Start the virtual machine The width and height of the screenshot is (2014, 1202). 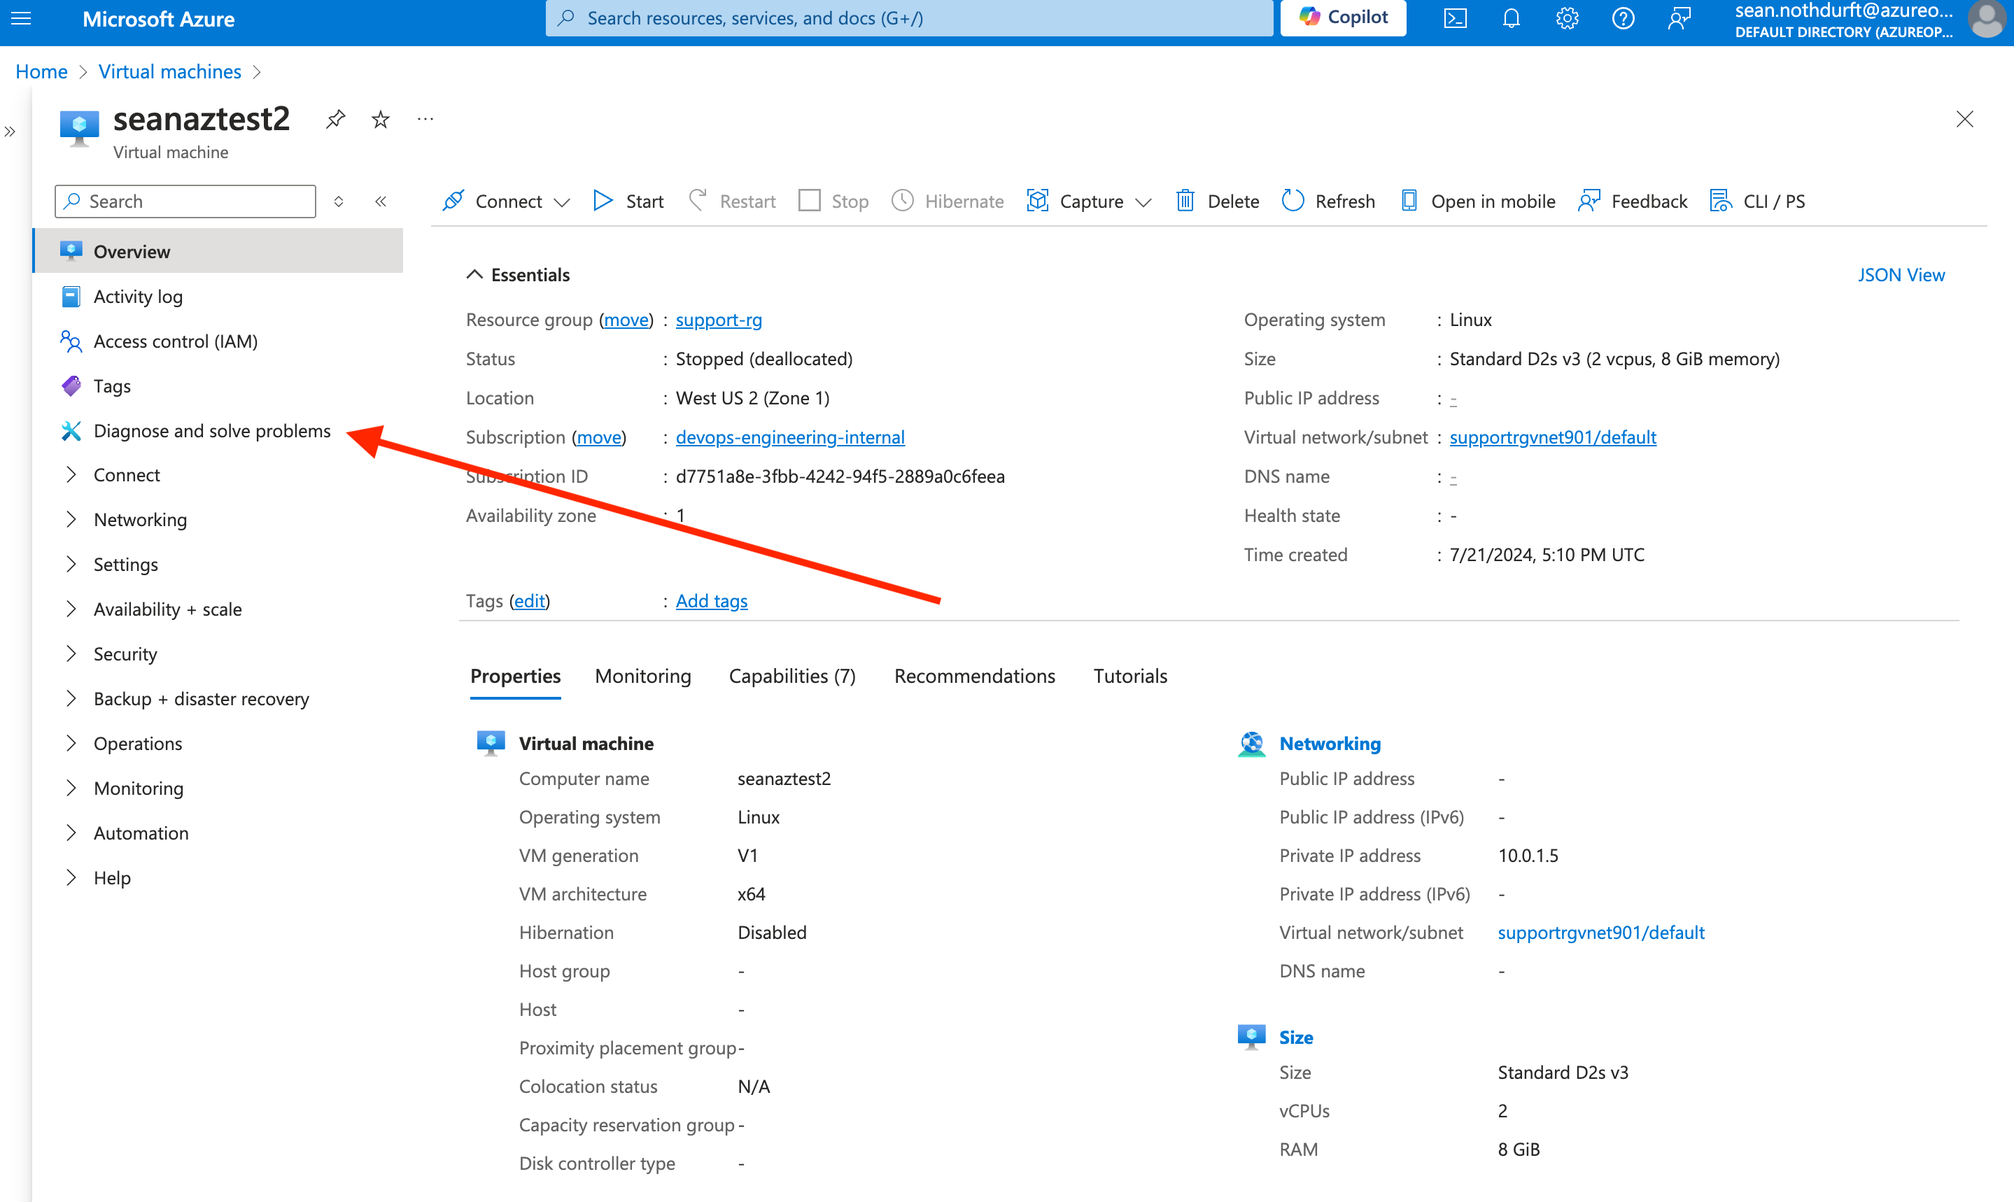tap(628, 201)
